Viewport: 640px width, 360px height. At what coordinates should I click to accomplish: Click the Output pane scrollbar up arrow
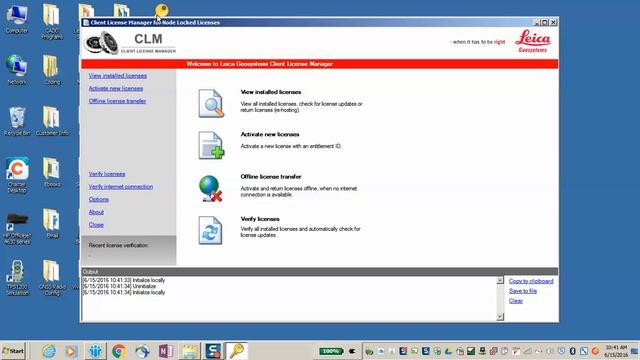pos(500,280)
